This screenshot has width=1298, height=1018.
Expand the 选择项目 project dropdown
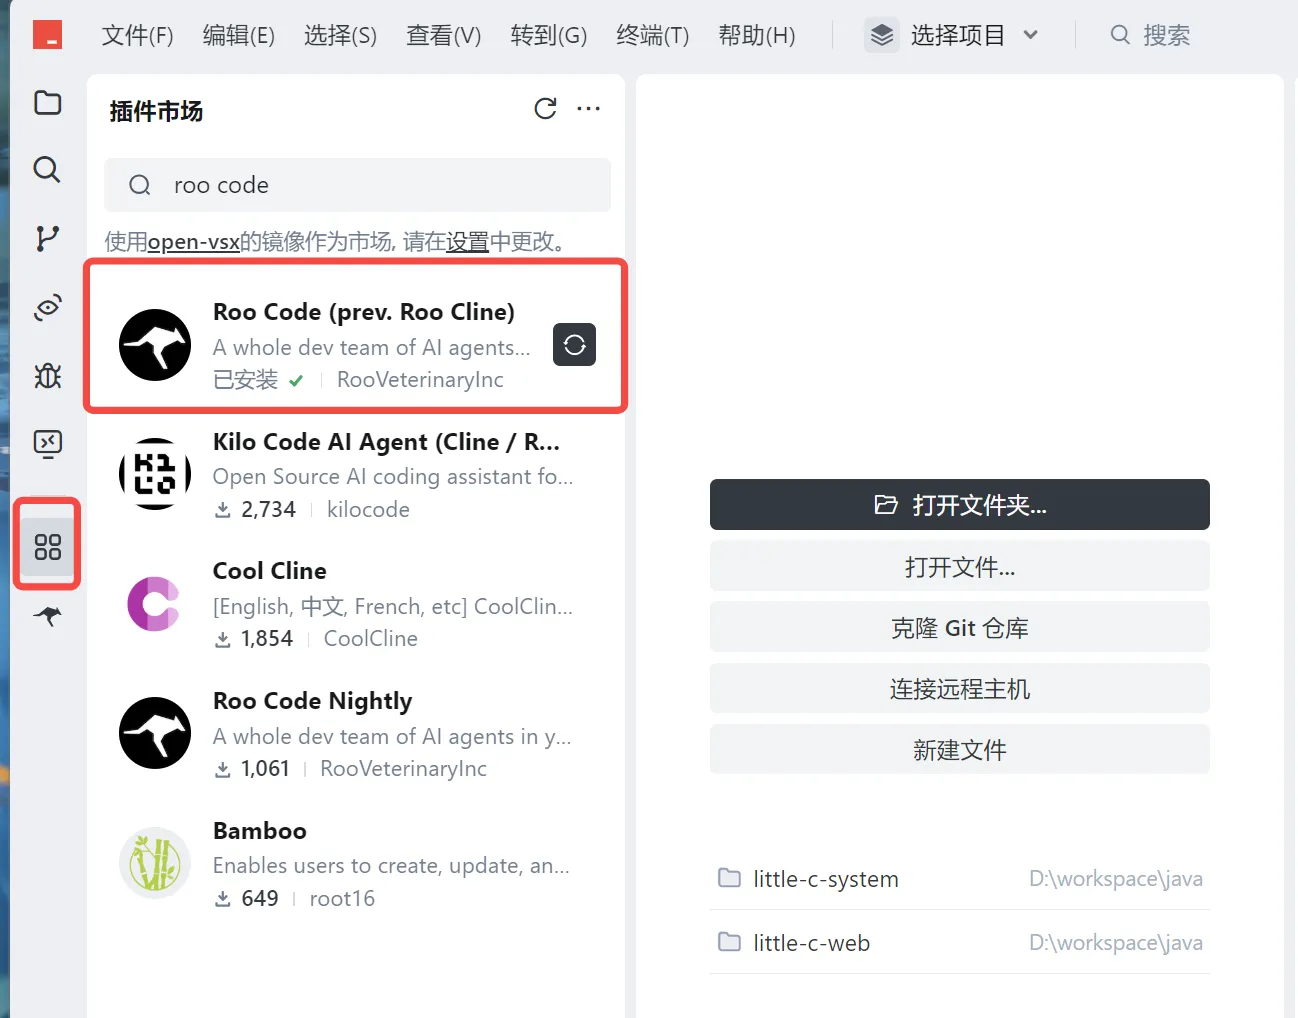pos(953,35)
